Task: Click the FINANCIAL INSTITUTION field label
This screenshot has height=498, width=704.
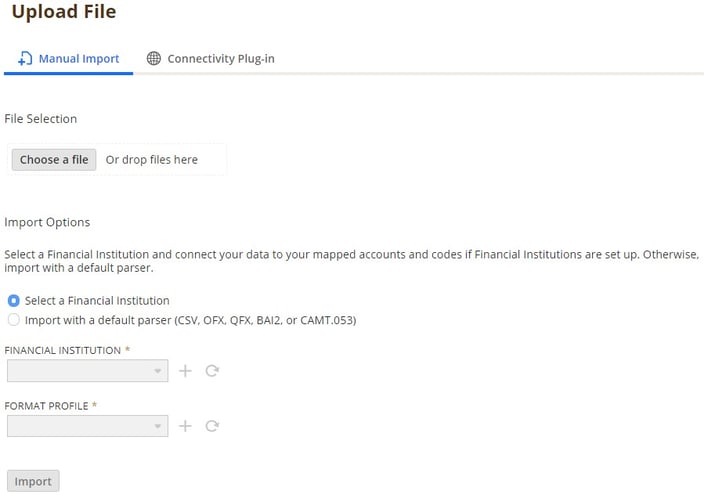Action: (64, 350)
